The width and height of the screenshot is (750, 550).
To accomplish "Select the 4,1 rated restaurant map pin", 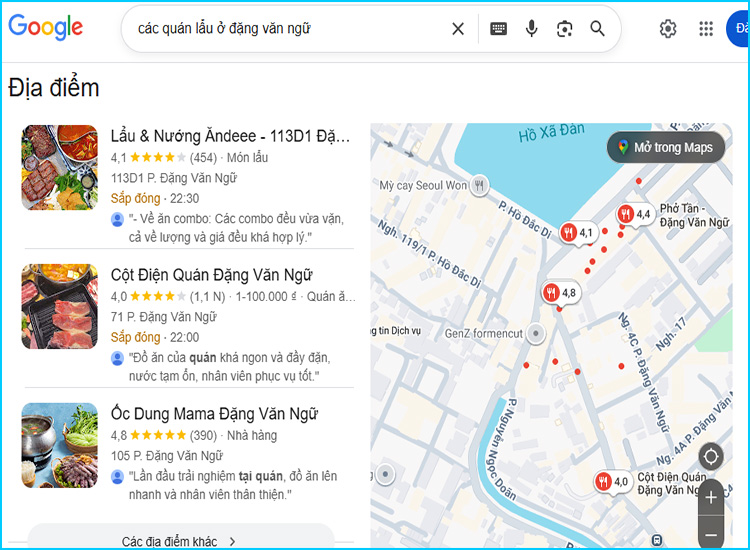I will [579, 233].
